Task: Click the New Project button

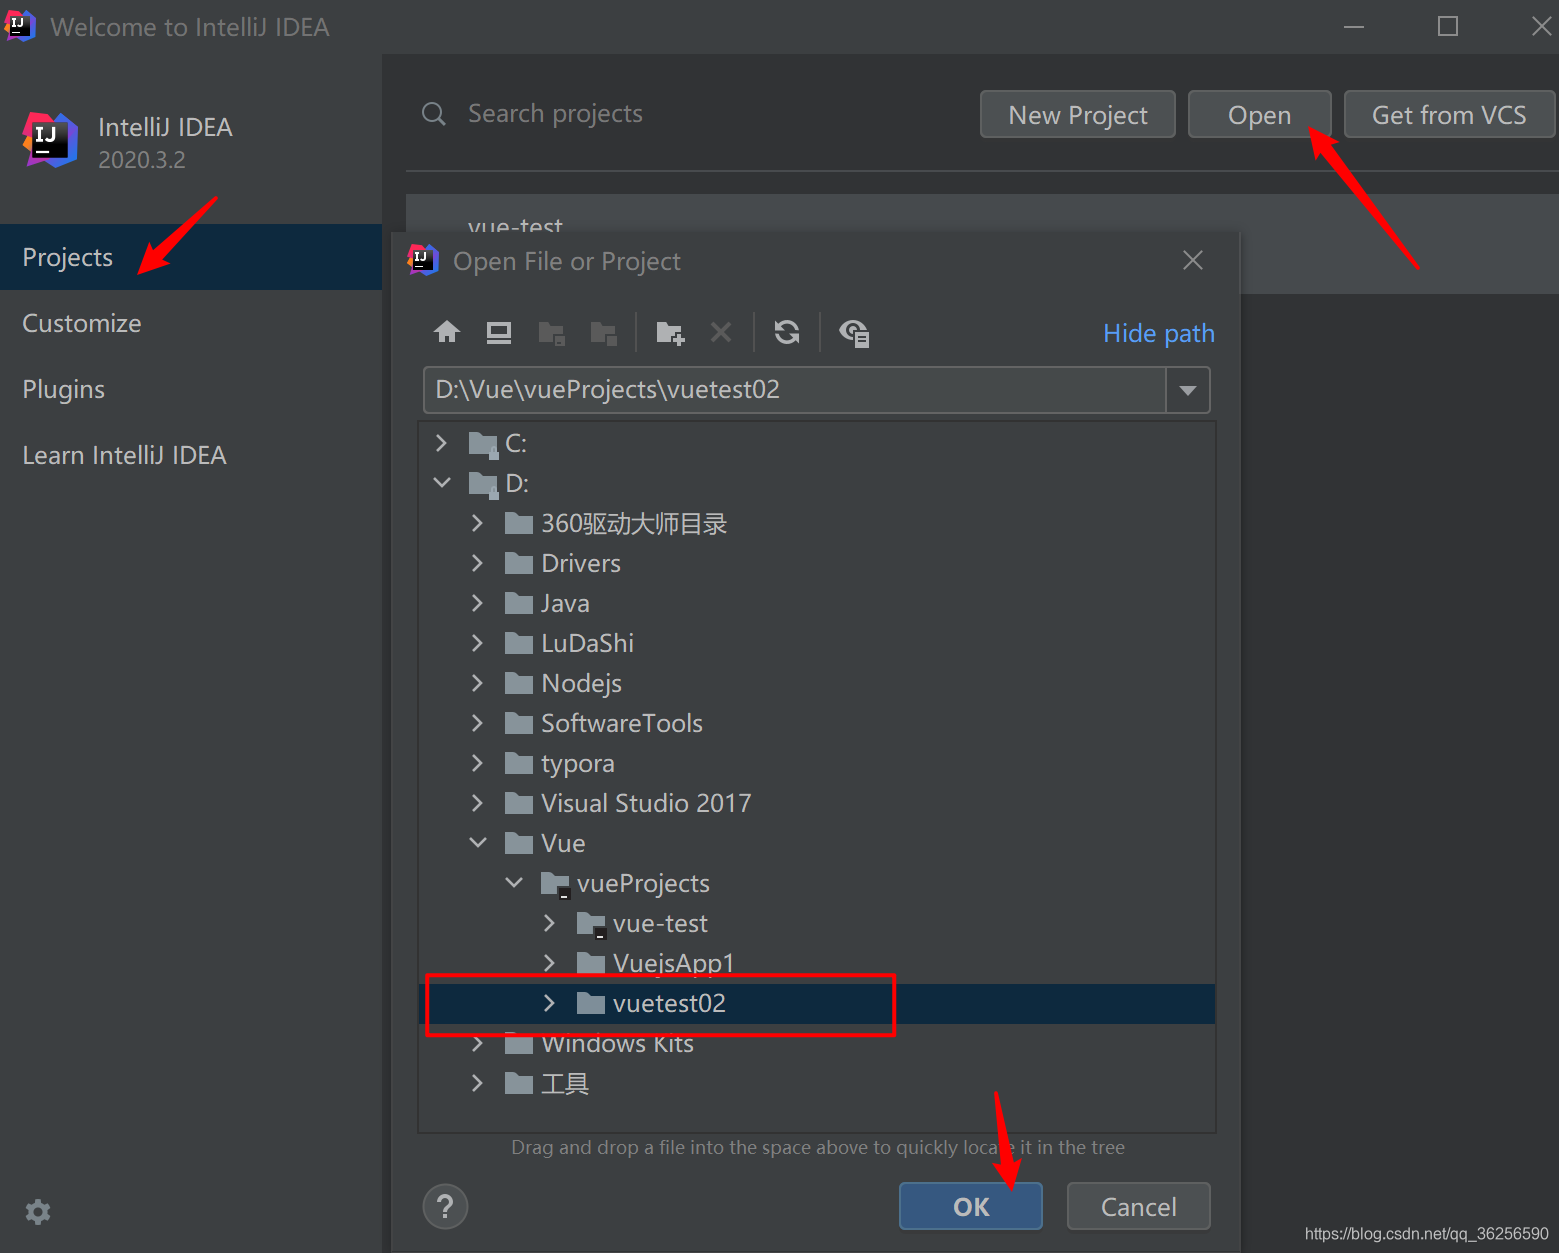Action: point(1078,115)
